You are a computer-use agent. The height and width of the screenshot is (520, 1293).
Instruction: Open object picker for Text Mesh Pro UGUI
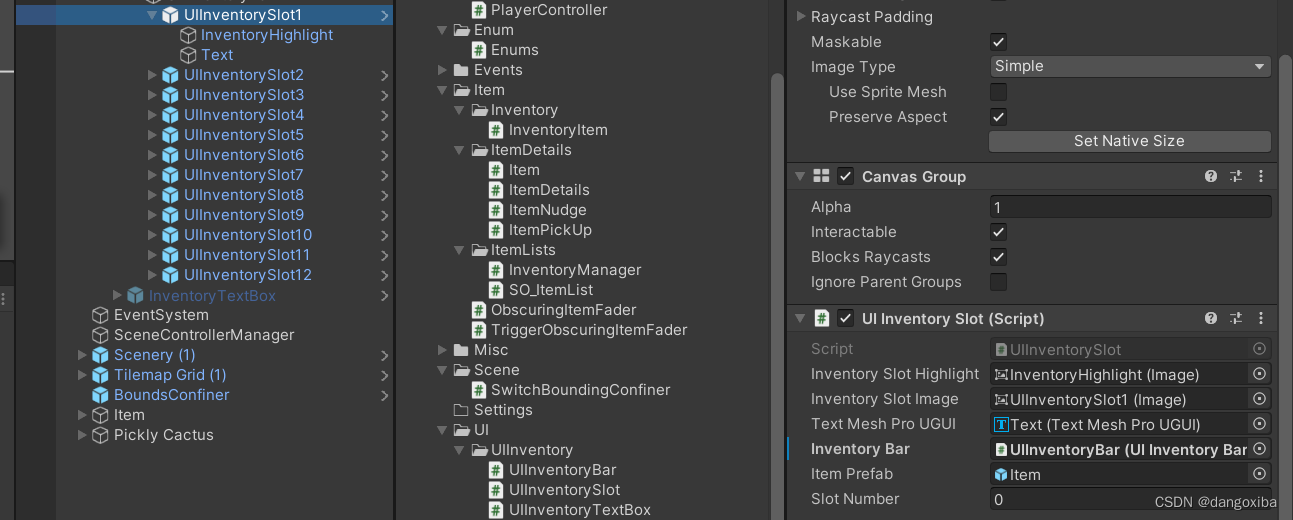click(1260, 424)
